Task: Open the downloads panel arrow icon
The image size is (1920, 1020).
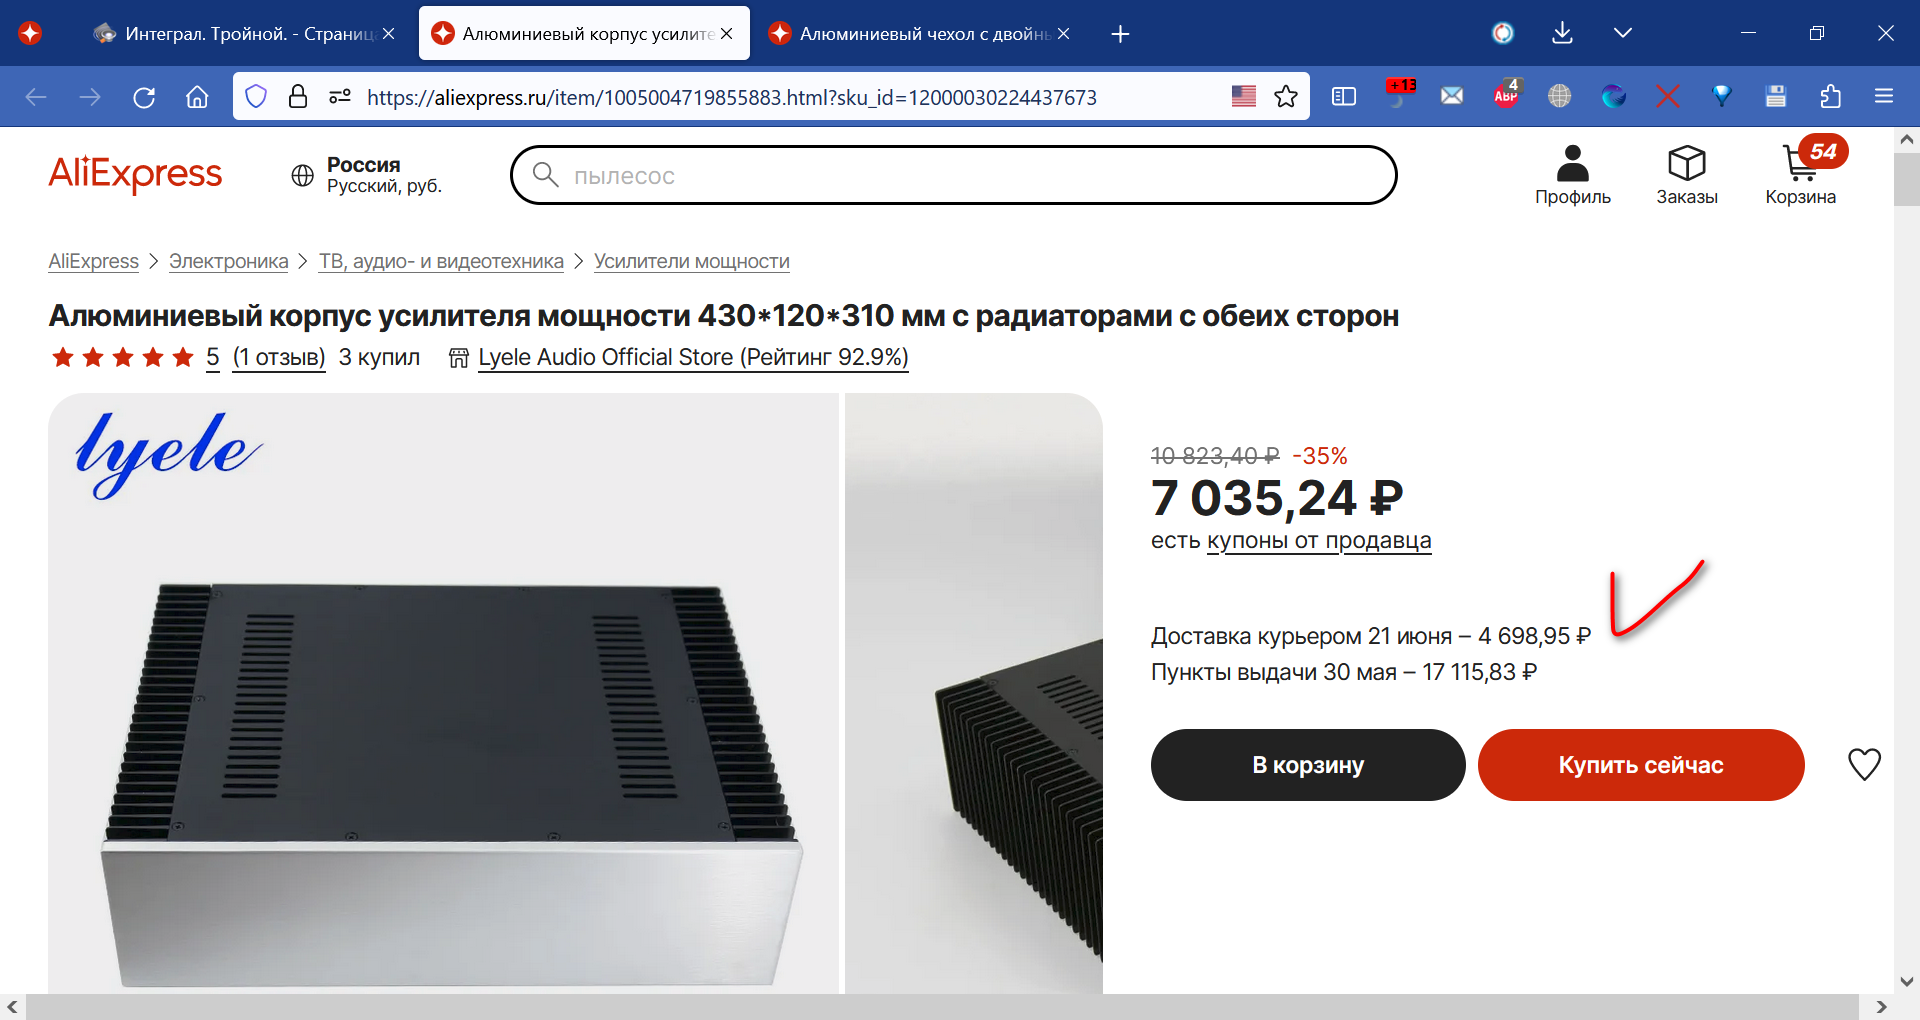Action: point(1562,33)
